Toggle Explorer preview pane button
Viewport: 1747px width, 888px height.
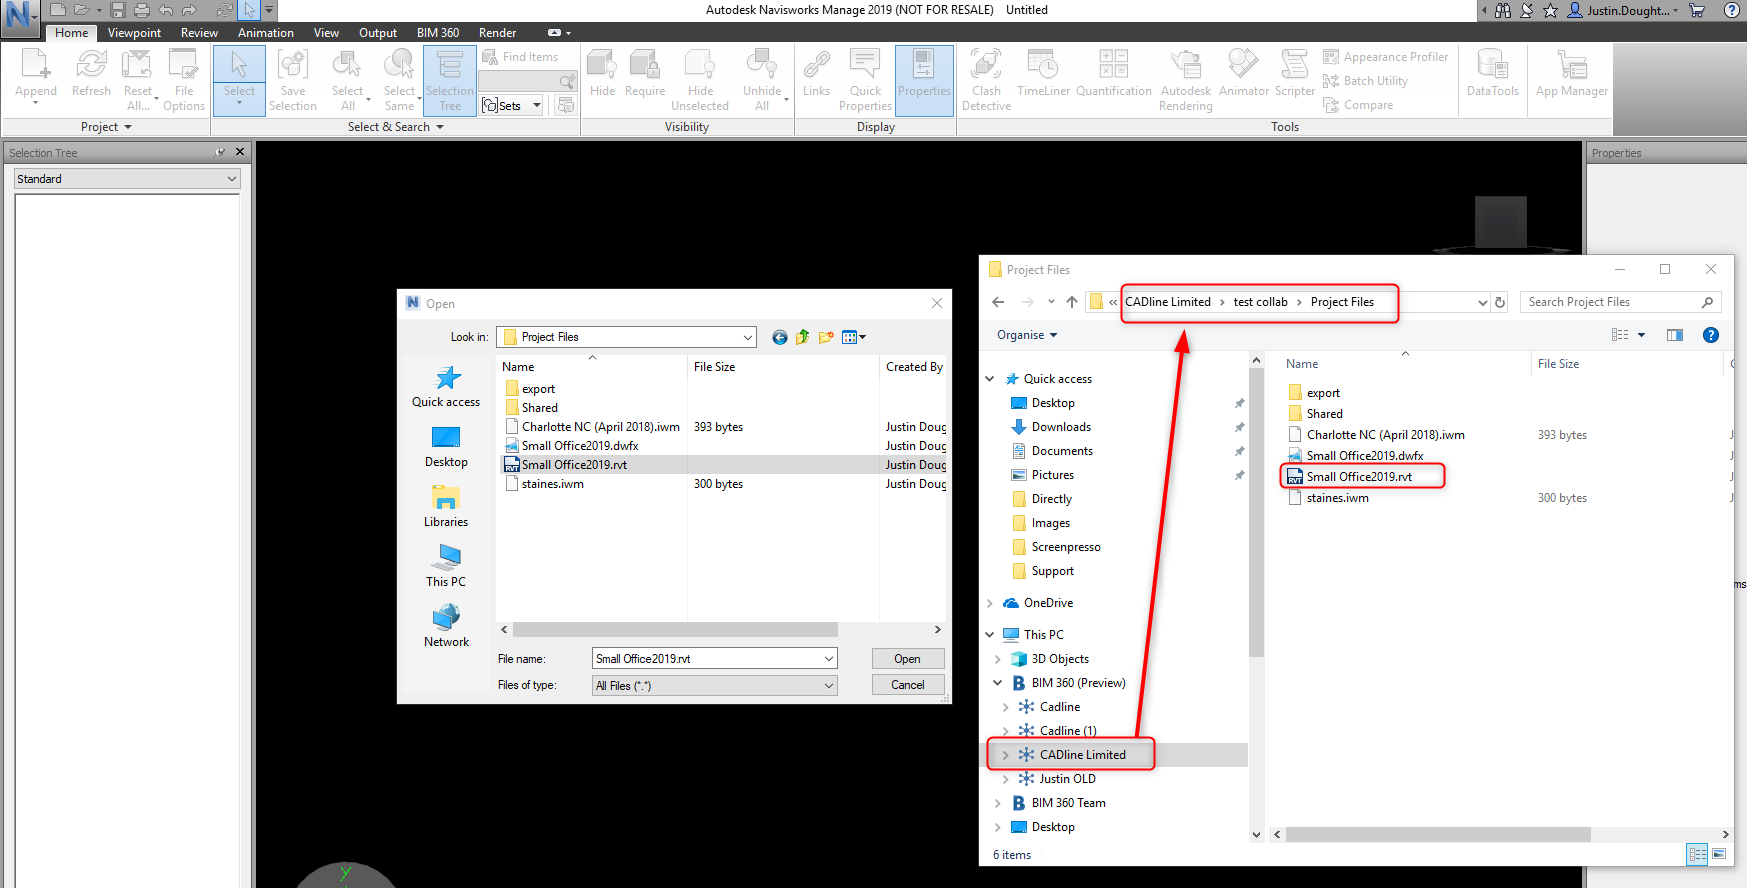pos(1675,335)
